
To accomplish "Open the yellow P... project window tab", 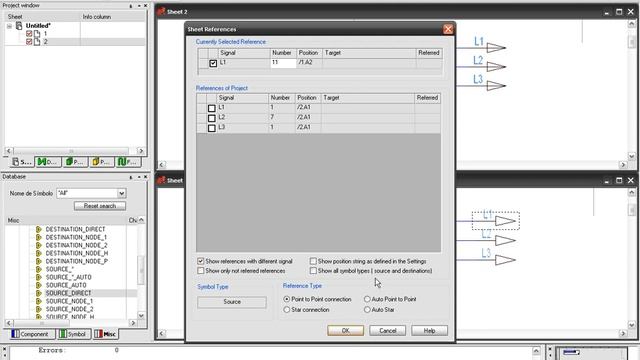I will (102, 162).
